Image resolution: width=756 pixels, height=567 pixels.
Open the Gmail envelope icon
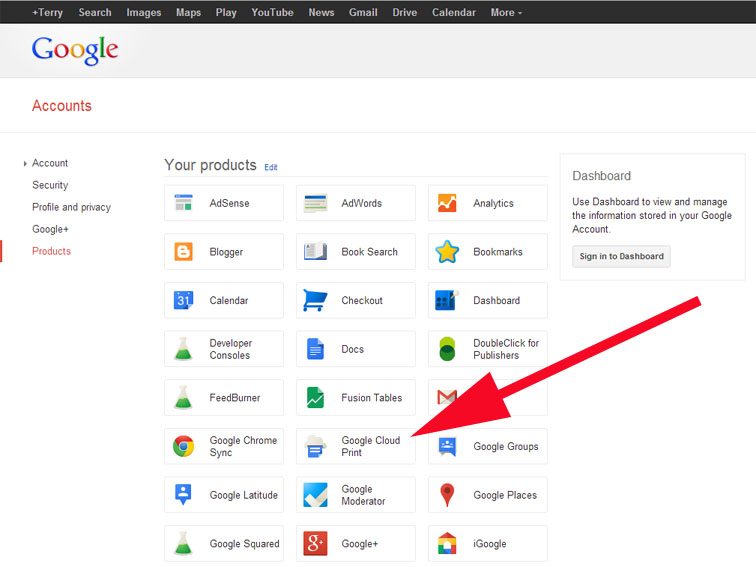point(446,397)
